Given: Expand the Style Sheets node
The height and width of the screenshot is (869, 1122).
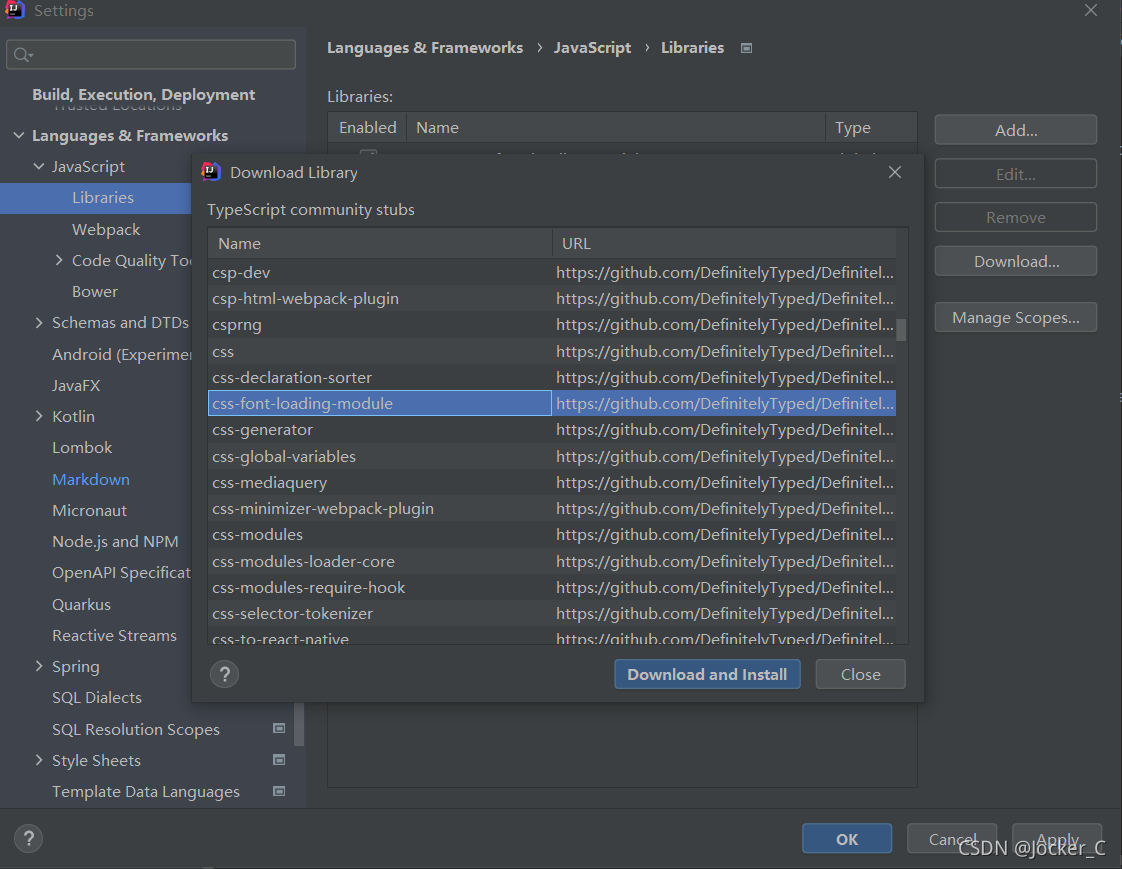Looking at the screenshot, I should (39, 760).
